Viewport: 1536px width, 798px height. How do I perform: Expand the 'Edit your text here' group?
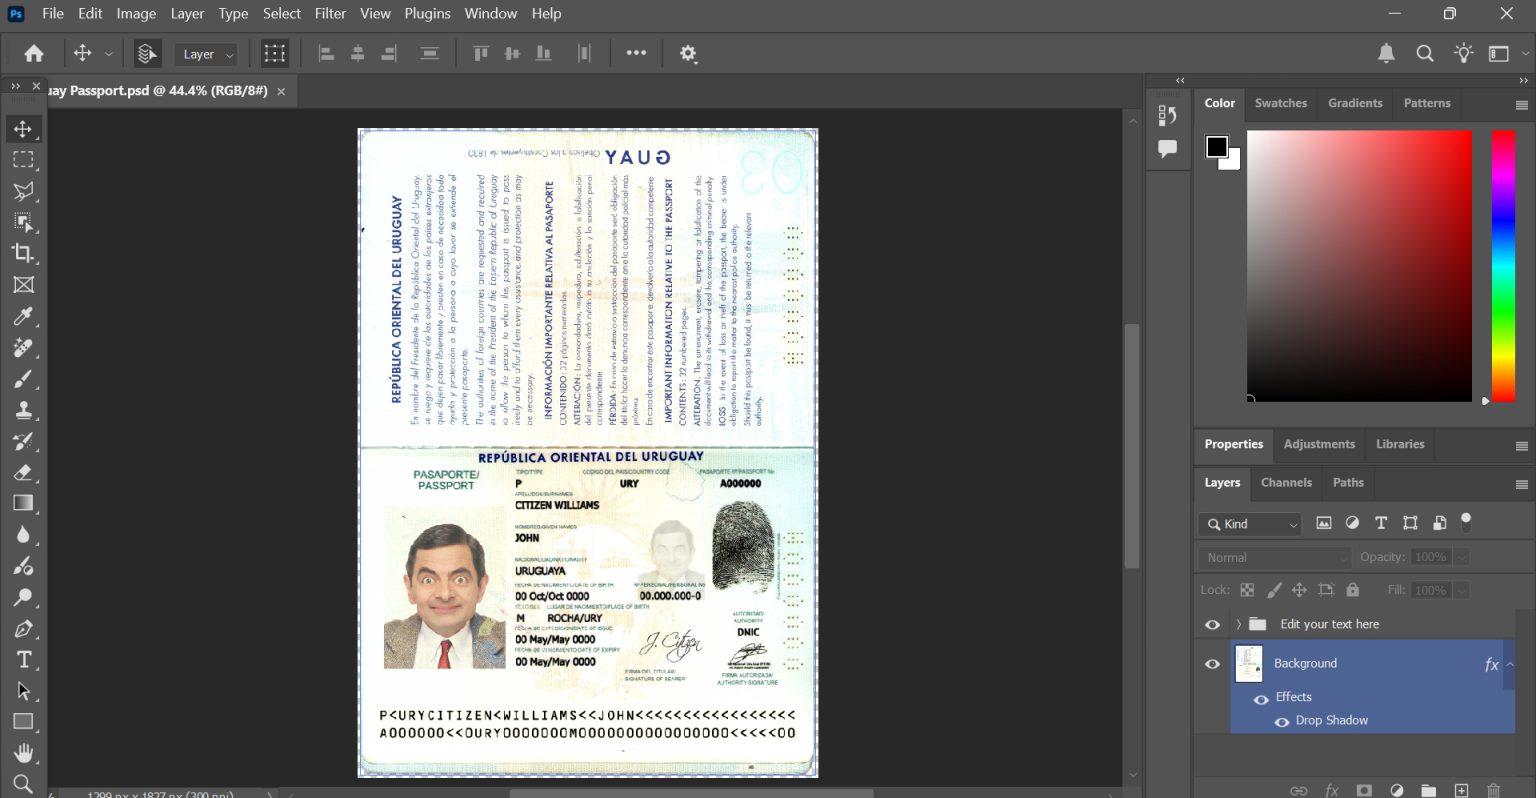tap(1238, 625)
